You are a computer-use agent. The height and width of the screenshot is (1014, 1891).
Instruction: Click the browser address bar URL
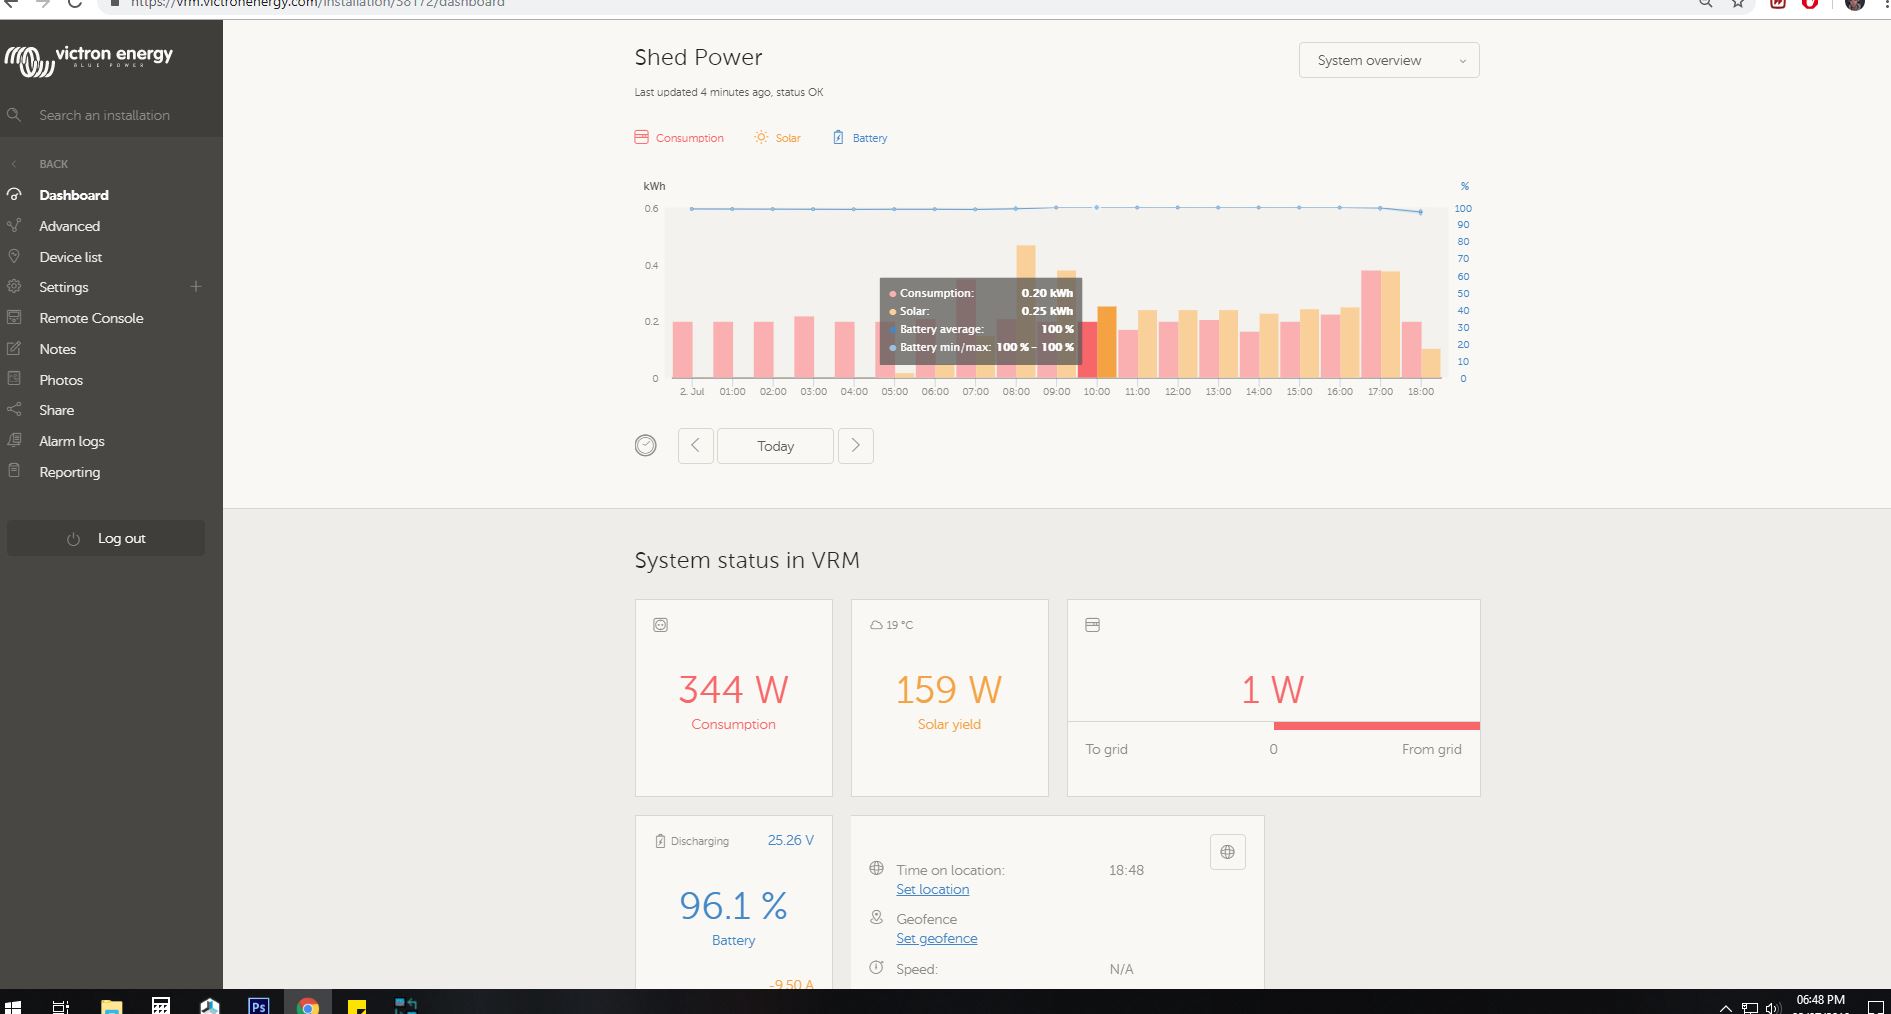(x=318, y=4)
